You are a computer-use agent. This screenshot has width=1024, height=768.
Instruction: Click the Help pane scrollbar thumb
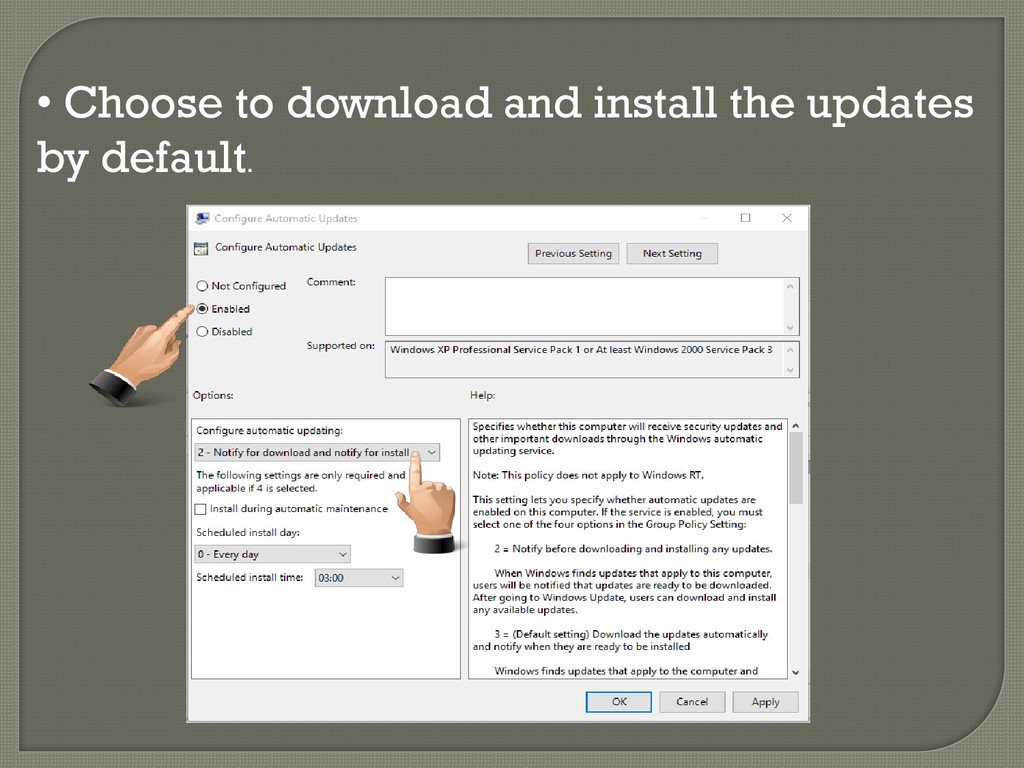pyautogui.click(x=795, y=468)
